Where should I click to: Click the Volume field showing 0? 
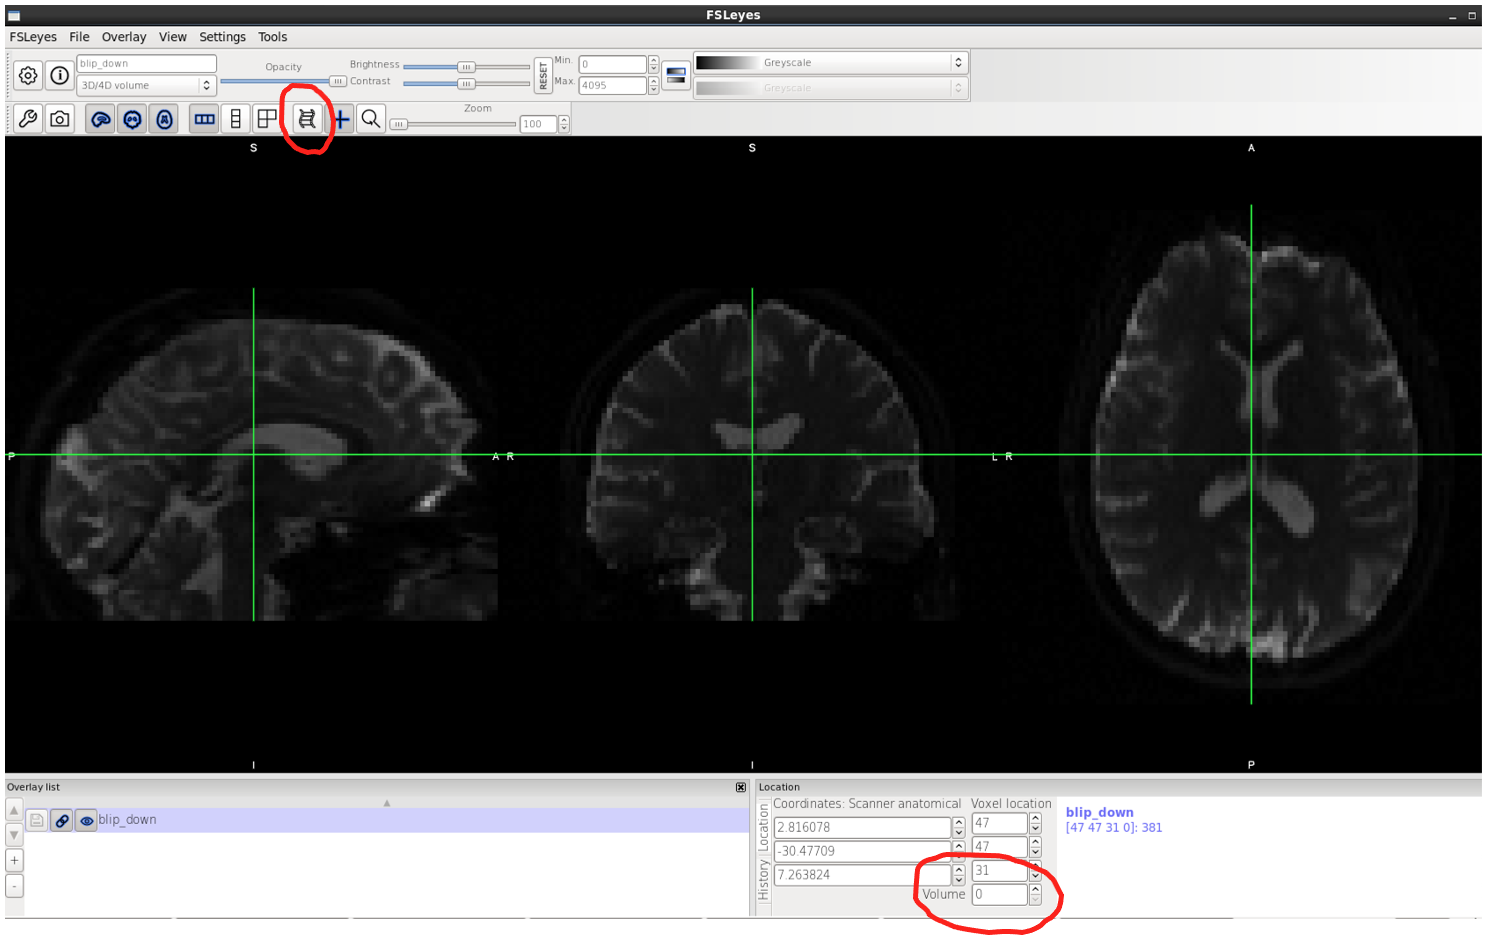[999, 895]
